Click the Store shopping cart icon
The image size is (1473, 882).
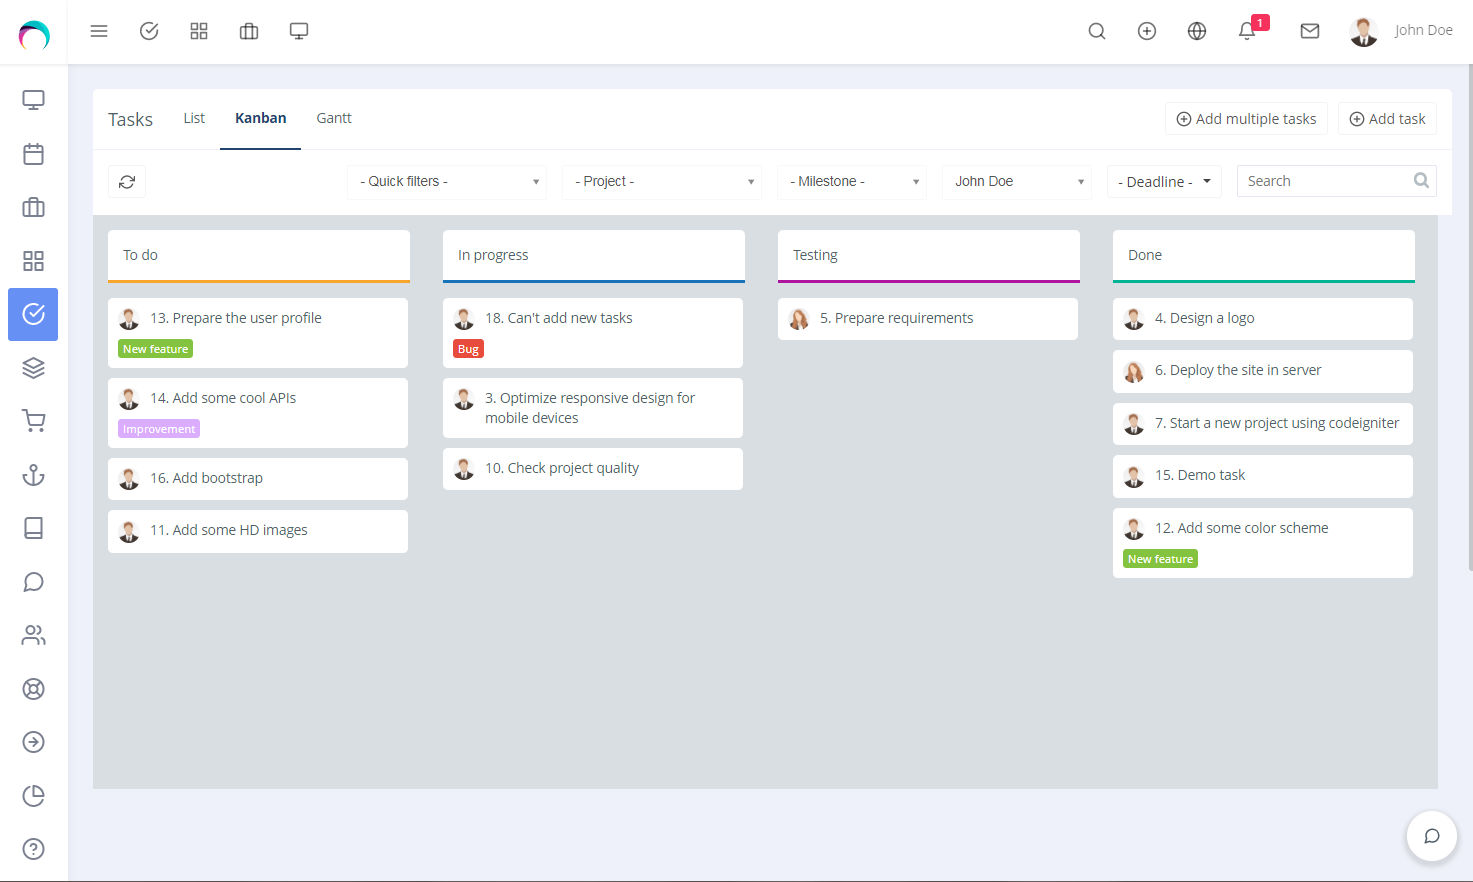click(x=33, y=421)
